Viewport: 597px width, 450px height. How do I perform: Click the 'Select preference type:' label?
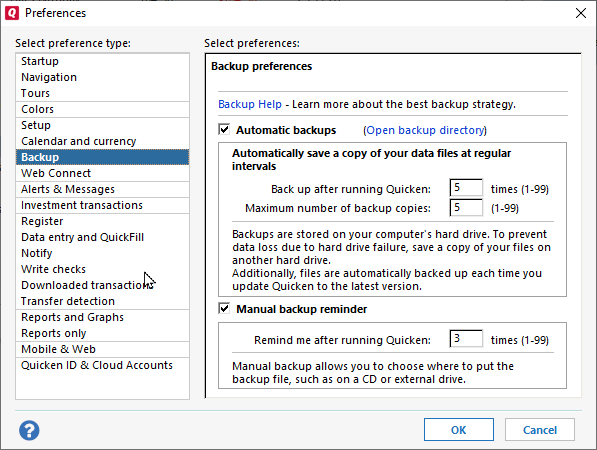click(x=73, y=43)
